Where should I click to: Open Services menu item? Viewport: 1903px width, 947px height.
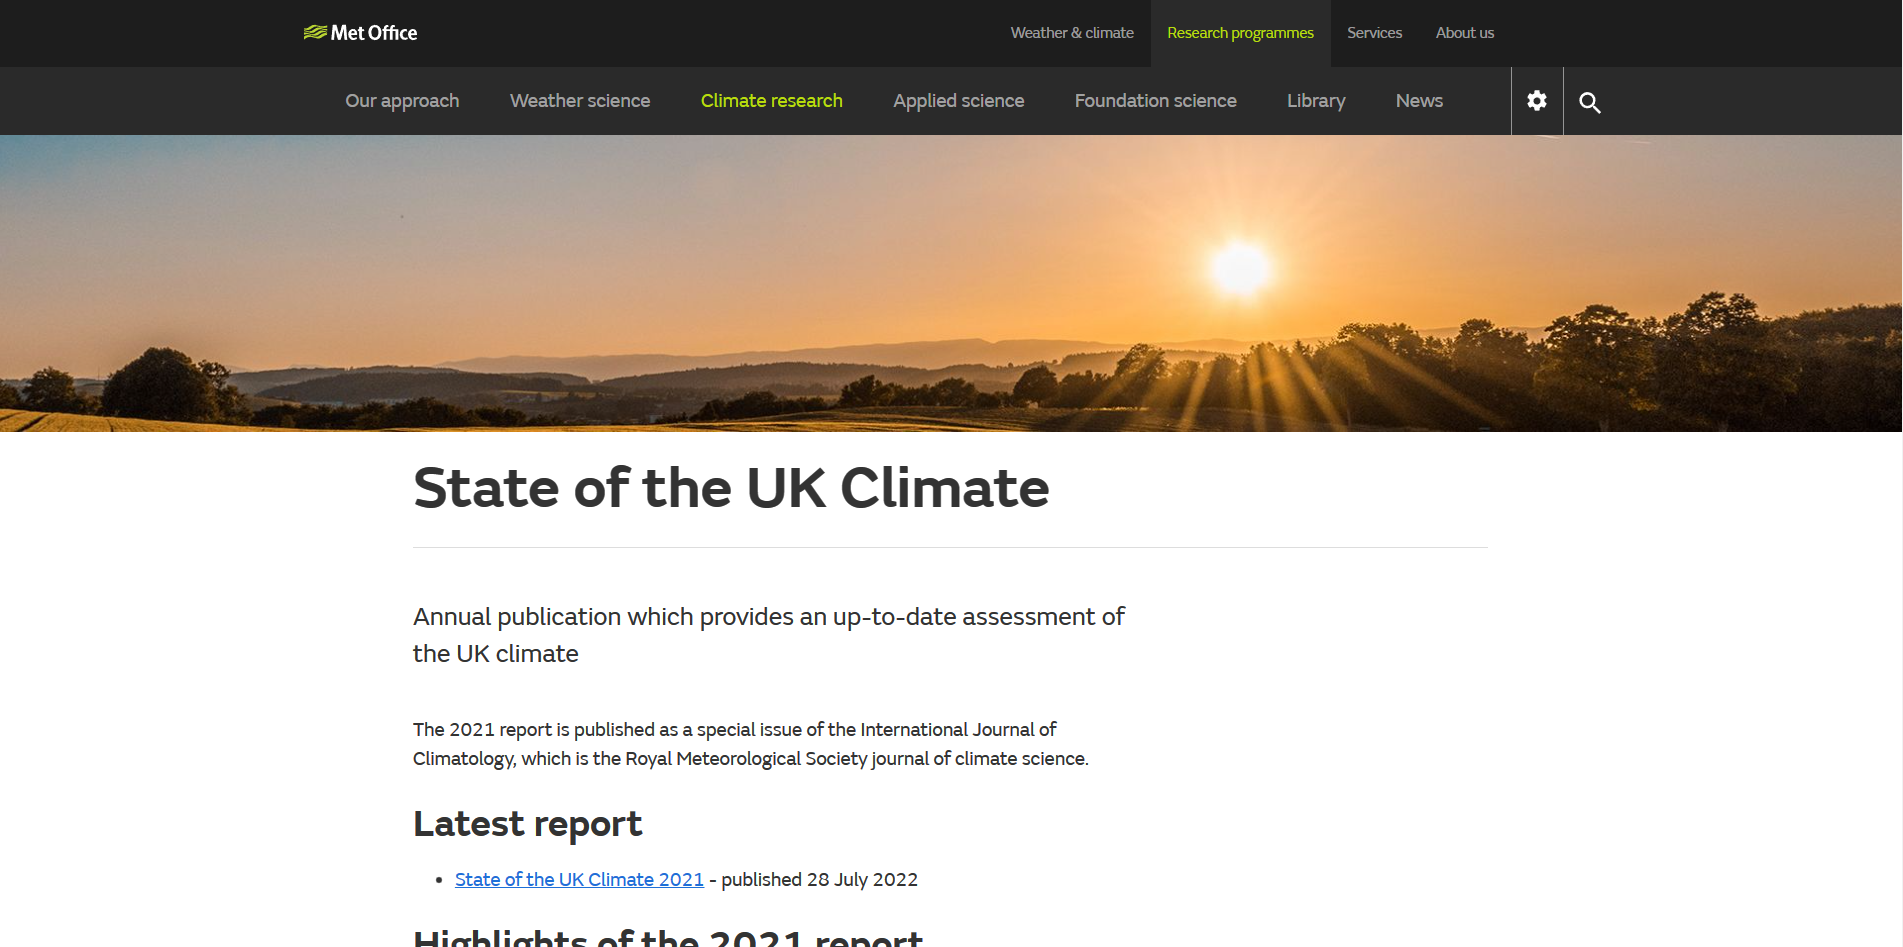1374,33
